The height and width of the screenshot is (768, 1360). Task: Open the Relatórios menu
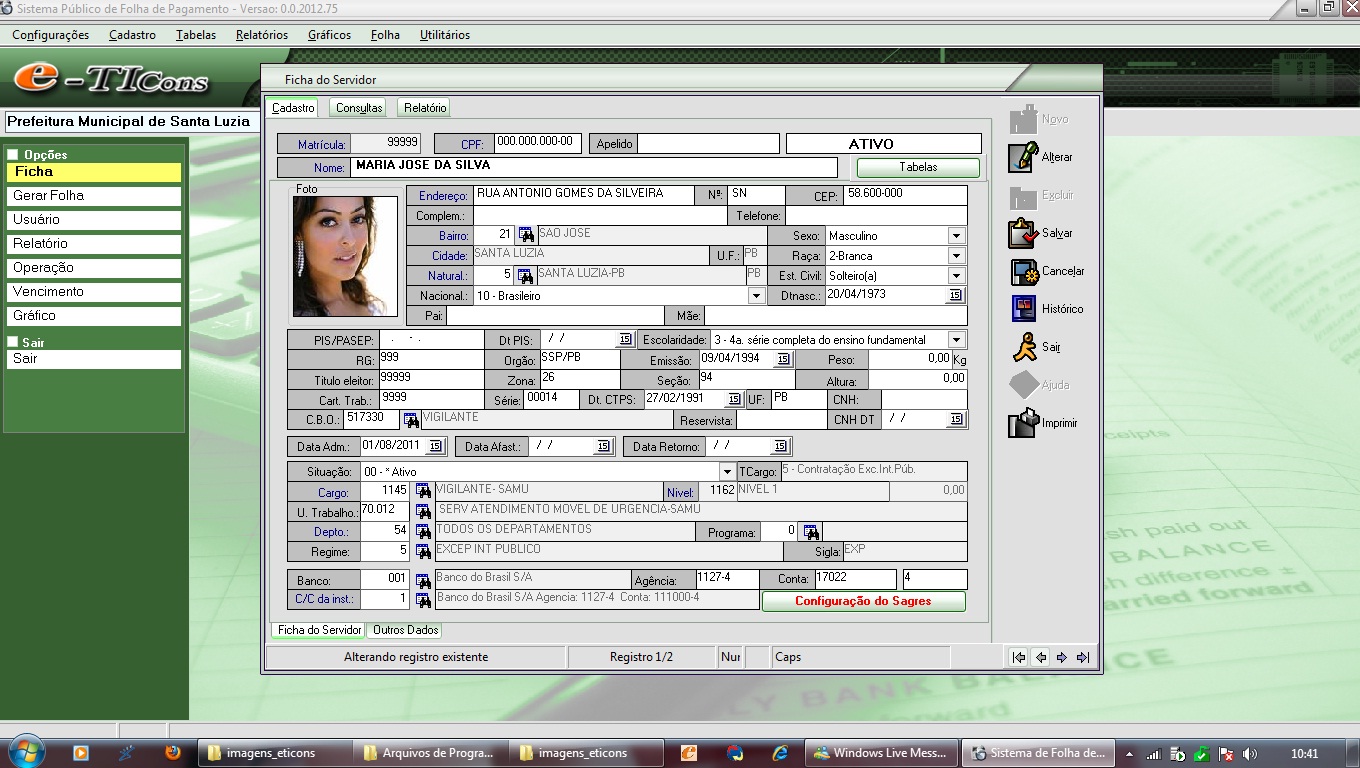pyautogui.click(x=262, y=35)
